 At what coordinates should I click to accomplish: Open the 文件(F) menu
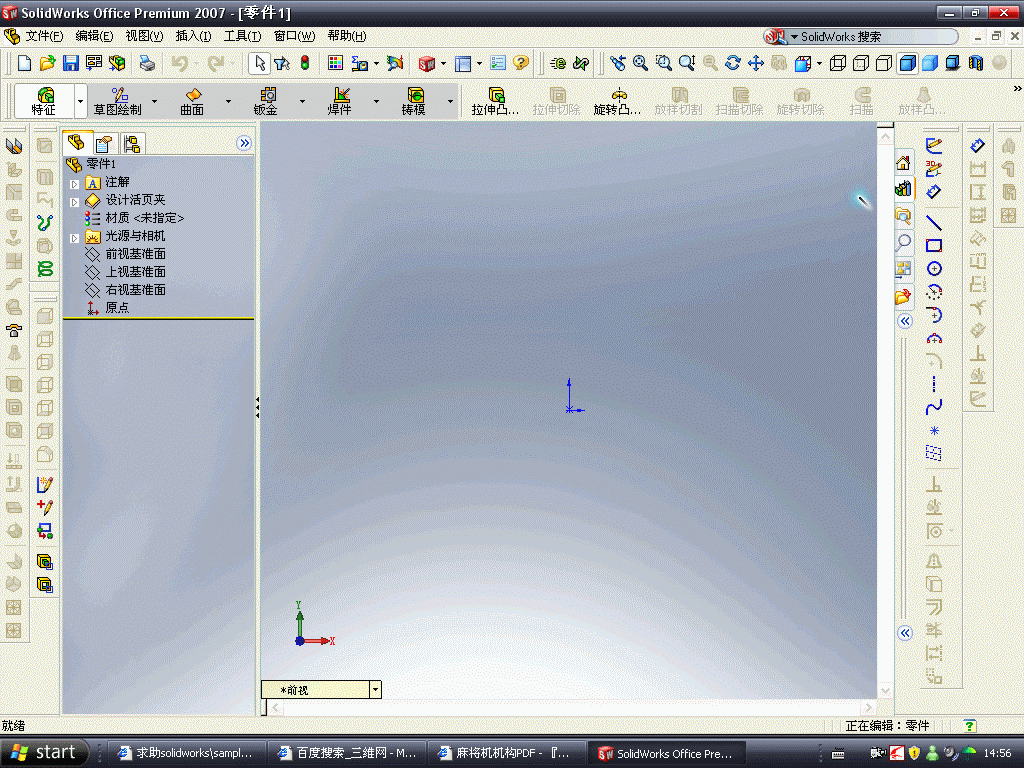click(44, 36)
